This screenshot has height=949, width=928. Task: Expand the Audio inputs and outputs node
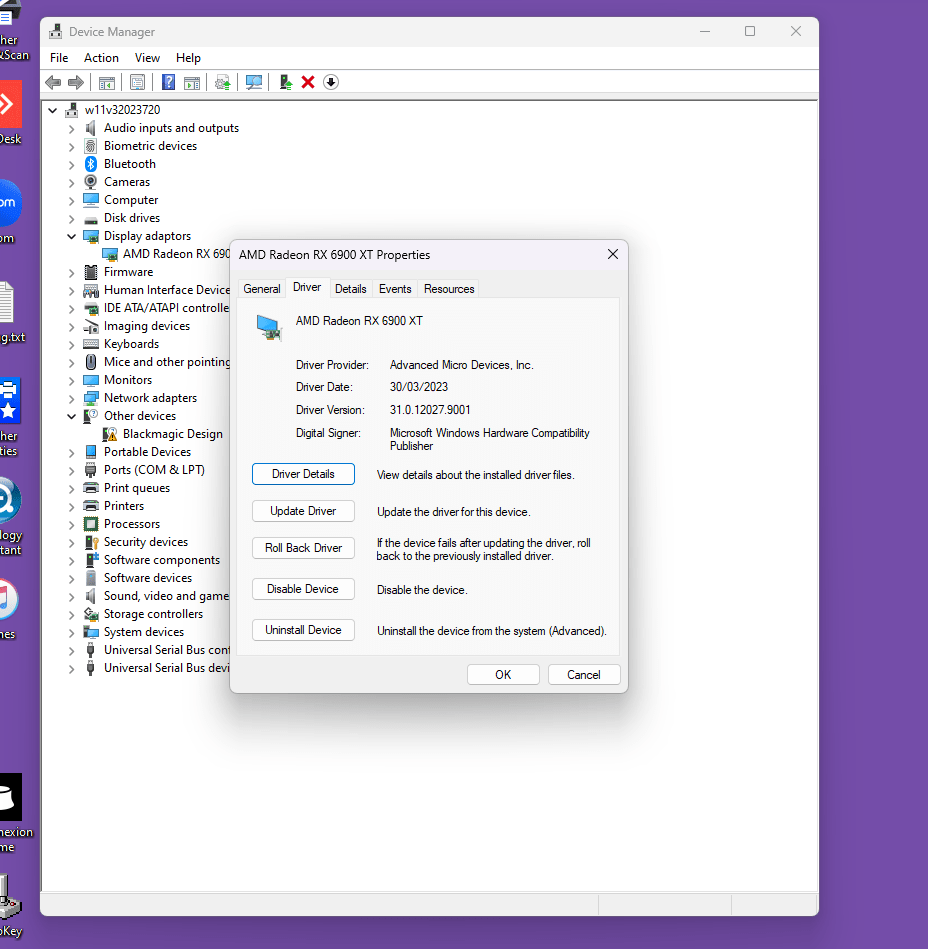pos(71,128)
